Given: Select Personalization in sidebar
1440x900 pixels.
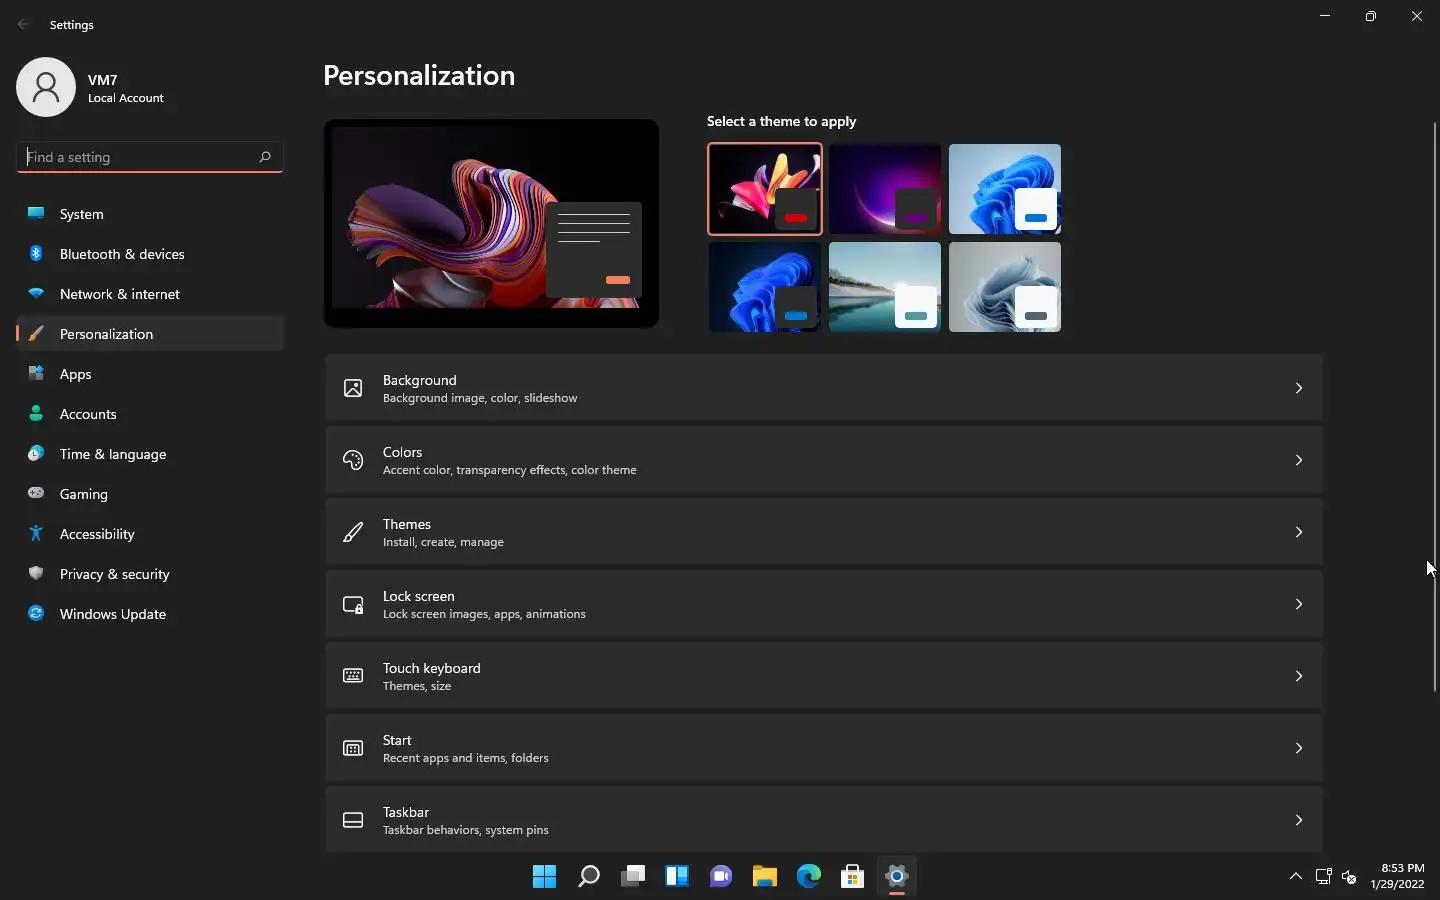Looking at the screenshot, I should point(150,334).
